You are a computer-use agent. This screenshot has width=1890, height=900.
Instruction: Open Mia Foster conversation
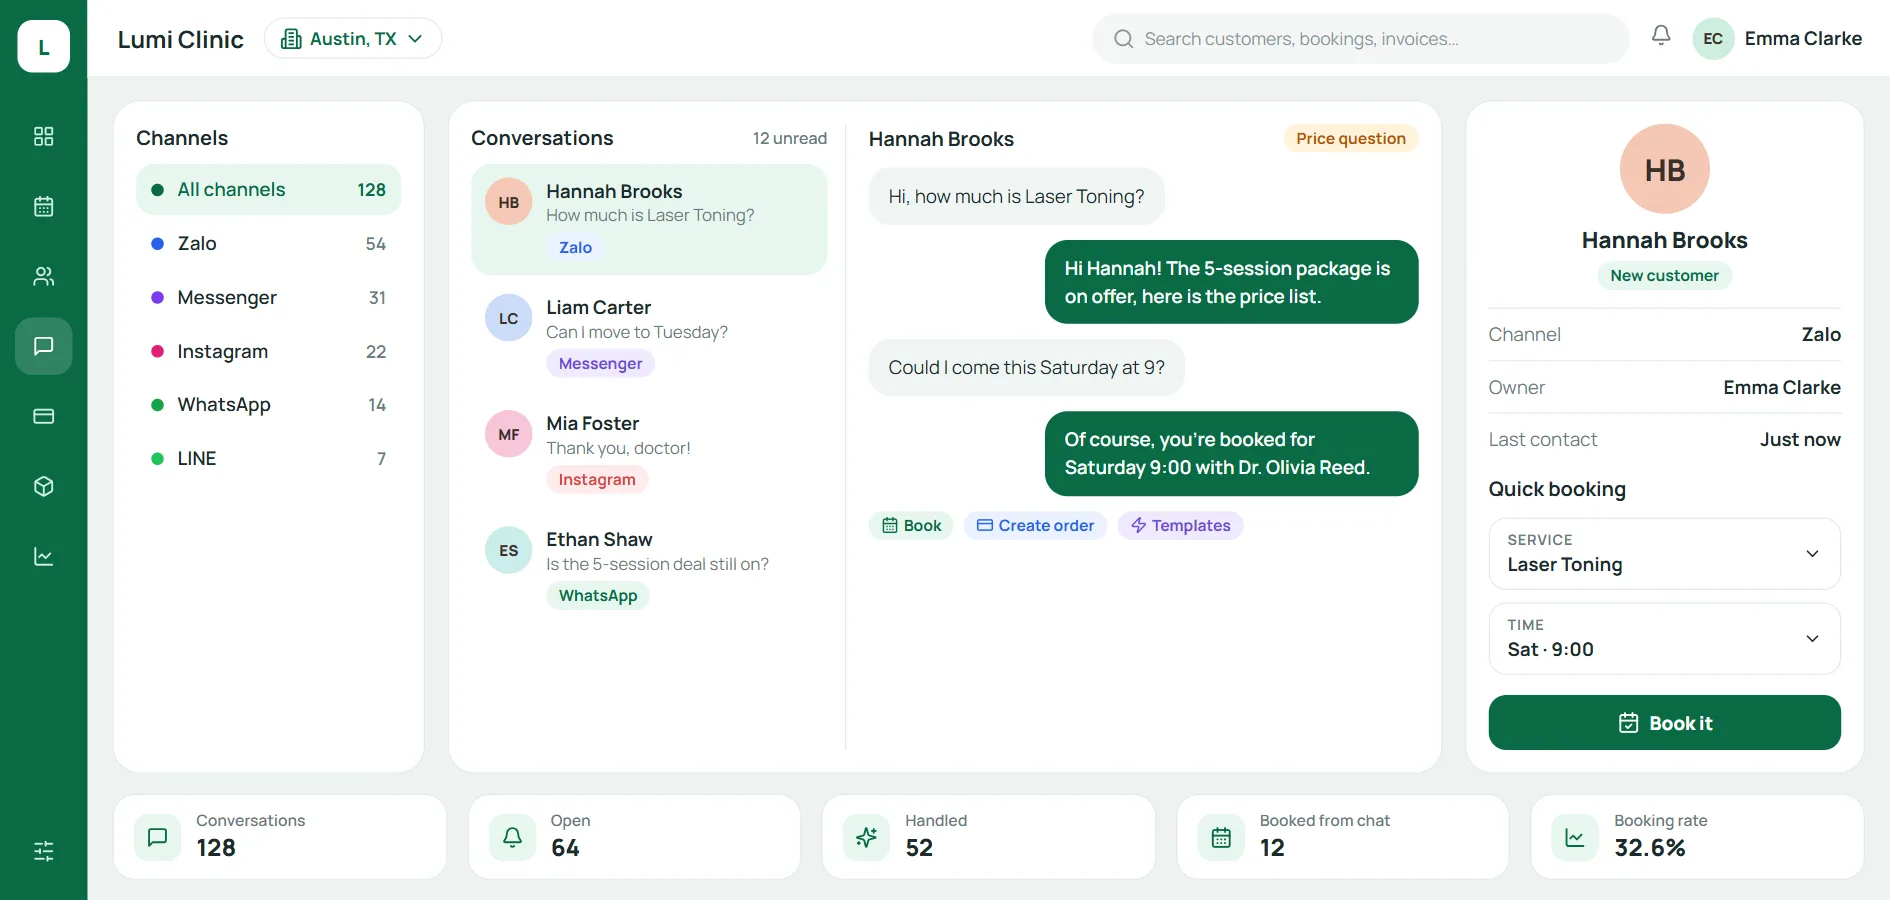pyautogui.click(x=649, y=452)
